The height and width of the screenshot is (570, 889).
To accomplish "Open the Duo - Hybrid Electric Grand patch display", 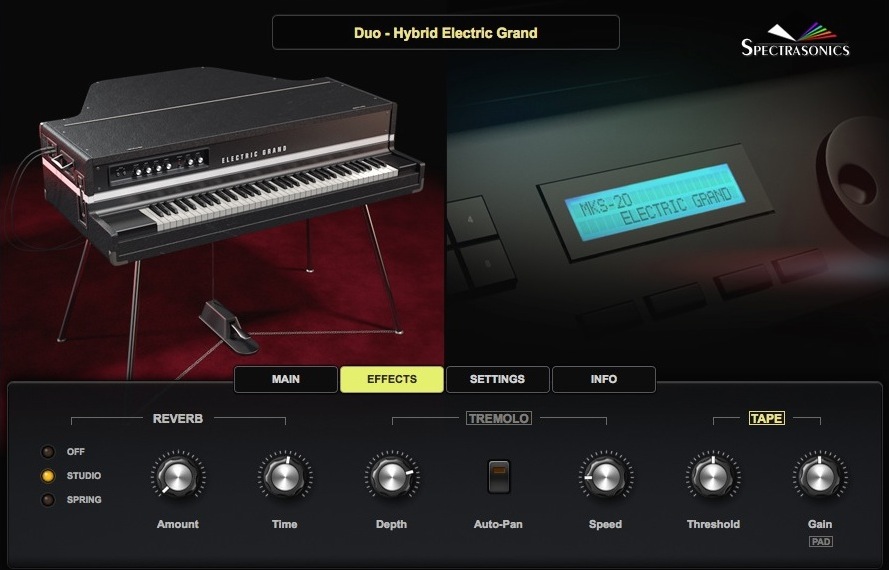I will 446,32.
